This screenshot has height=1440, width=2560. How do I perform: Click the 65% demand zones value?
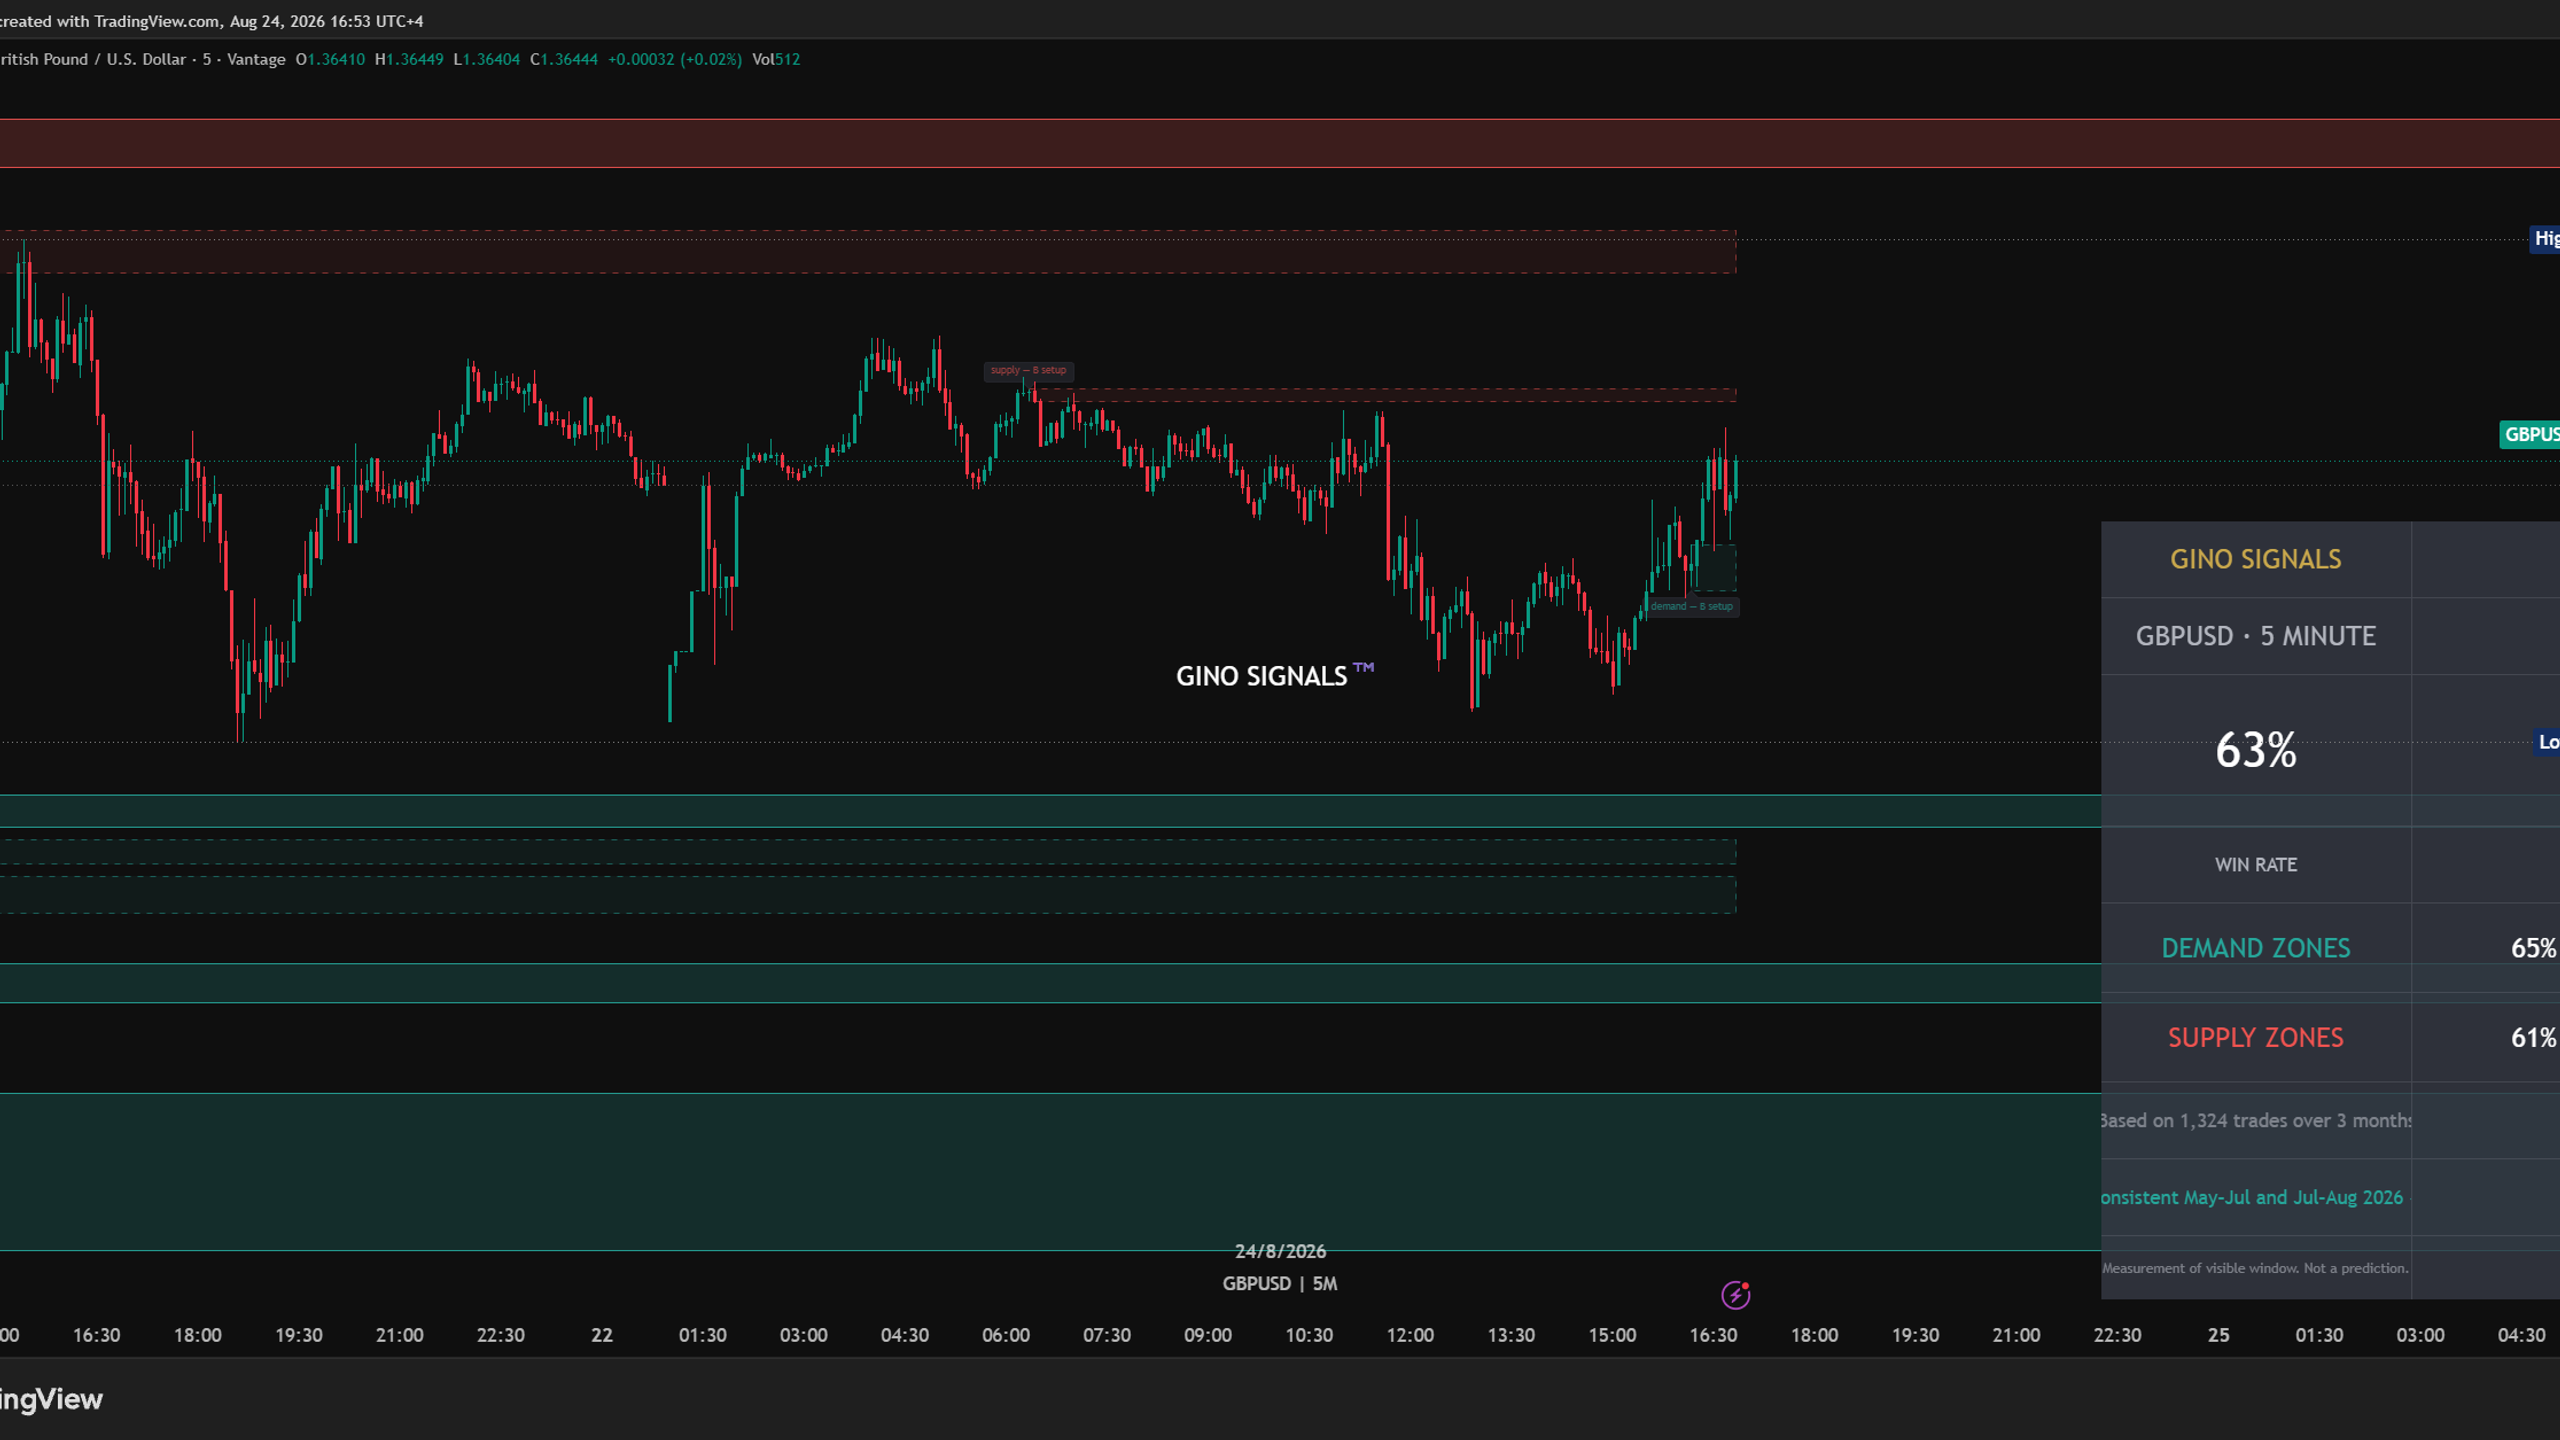coord(2534,948)
